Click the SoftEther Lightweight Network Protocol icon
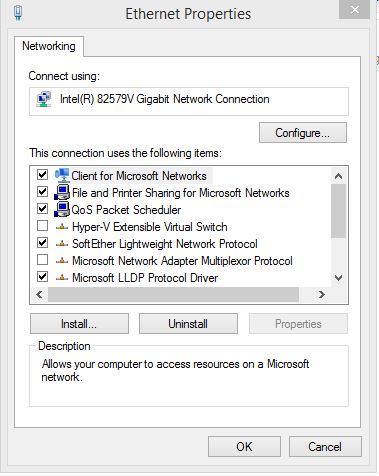The height and width of the screenshot is (476, 379). [62, 244]
